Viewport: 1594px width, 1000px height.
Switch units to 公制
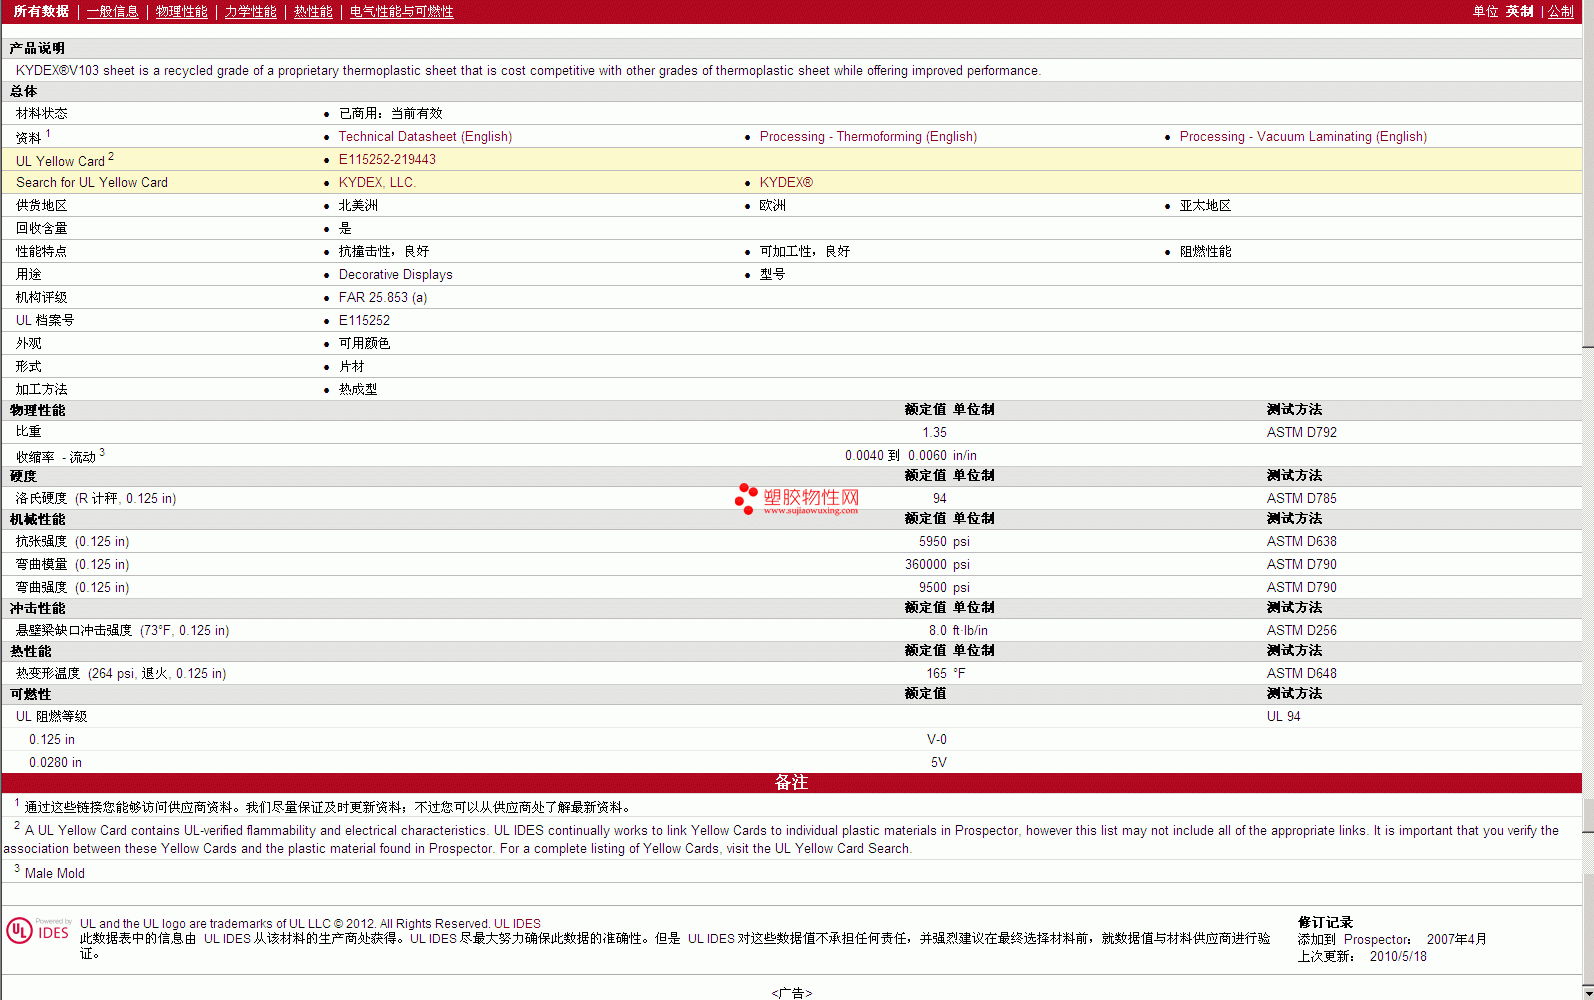click(1562, 12)
